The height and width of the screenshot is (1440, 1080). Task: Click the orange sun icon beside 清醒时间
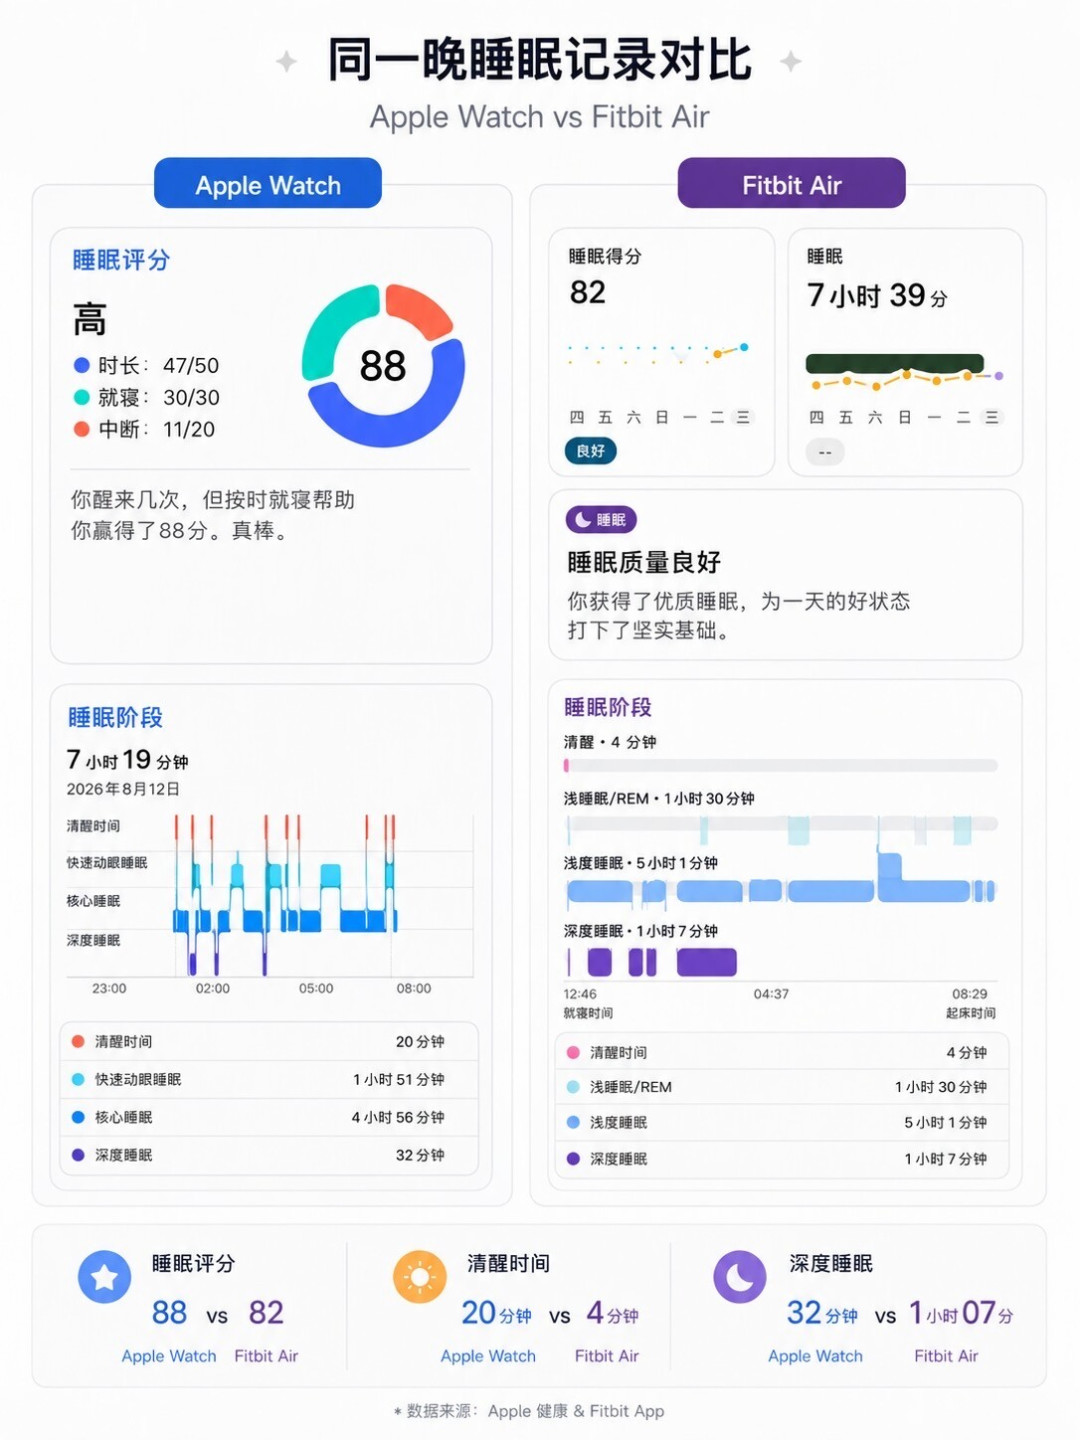(x=420, y=1277)
